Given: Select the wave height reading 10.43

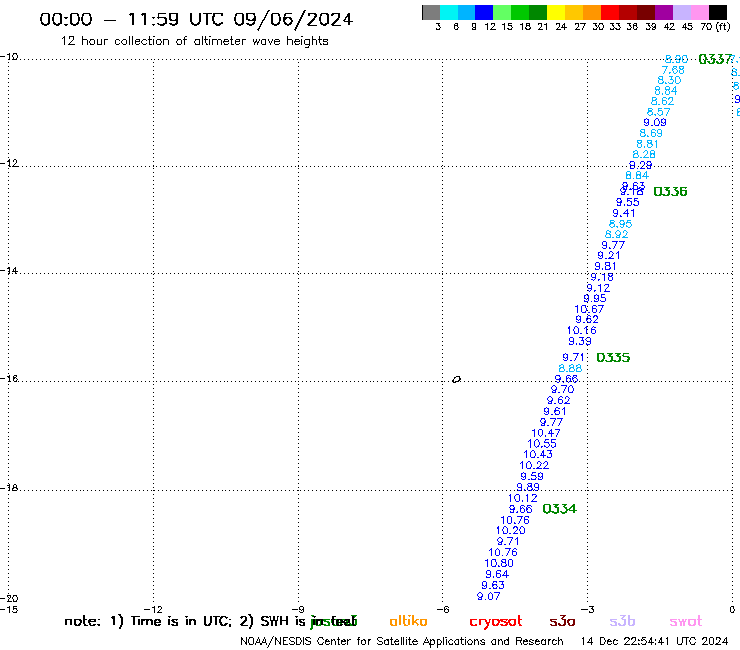Looking at the screenshot, I should (538, 454).
